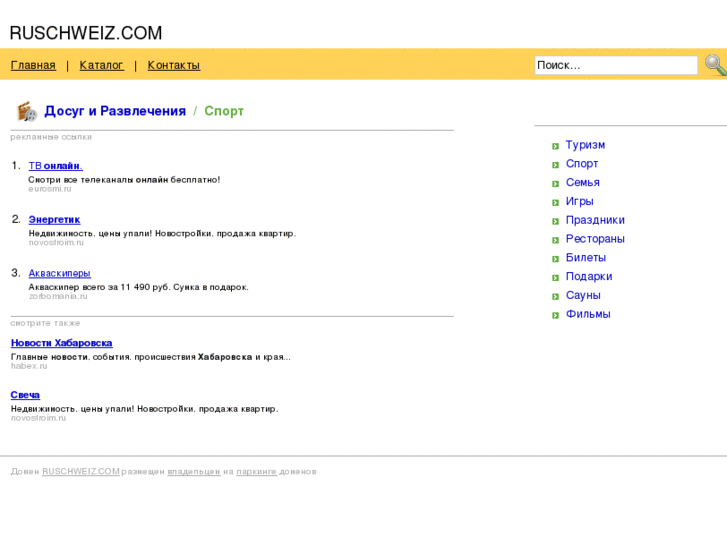727x545 pixels.
Task: Go to the Подарки category
Action: [x=589, y=276]
